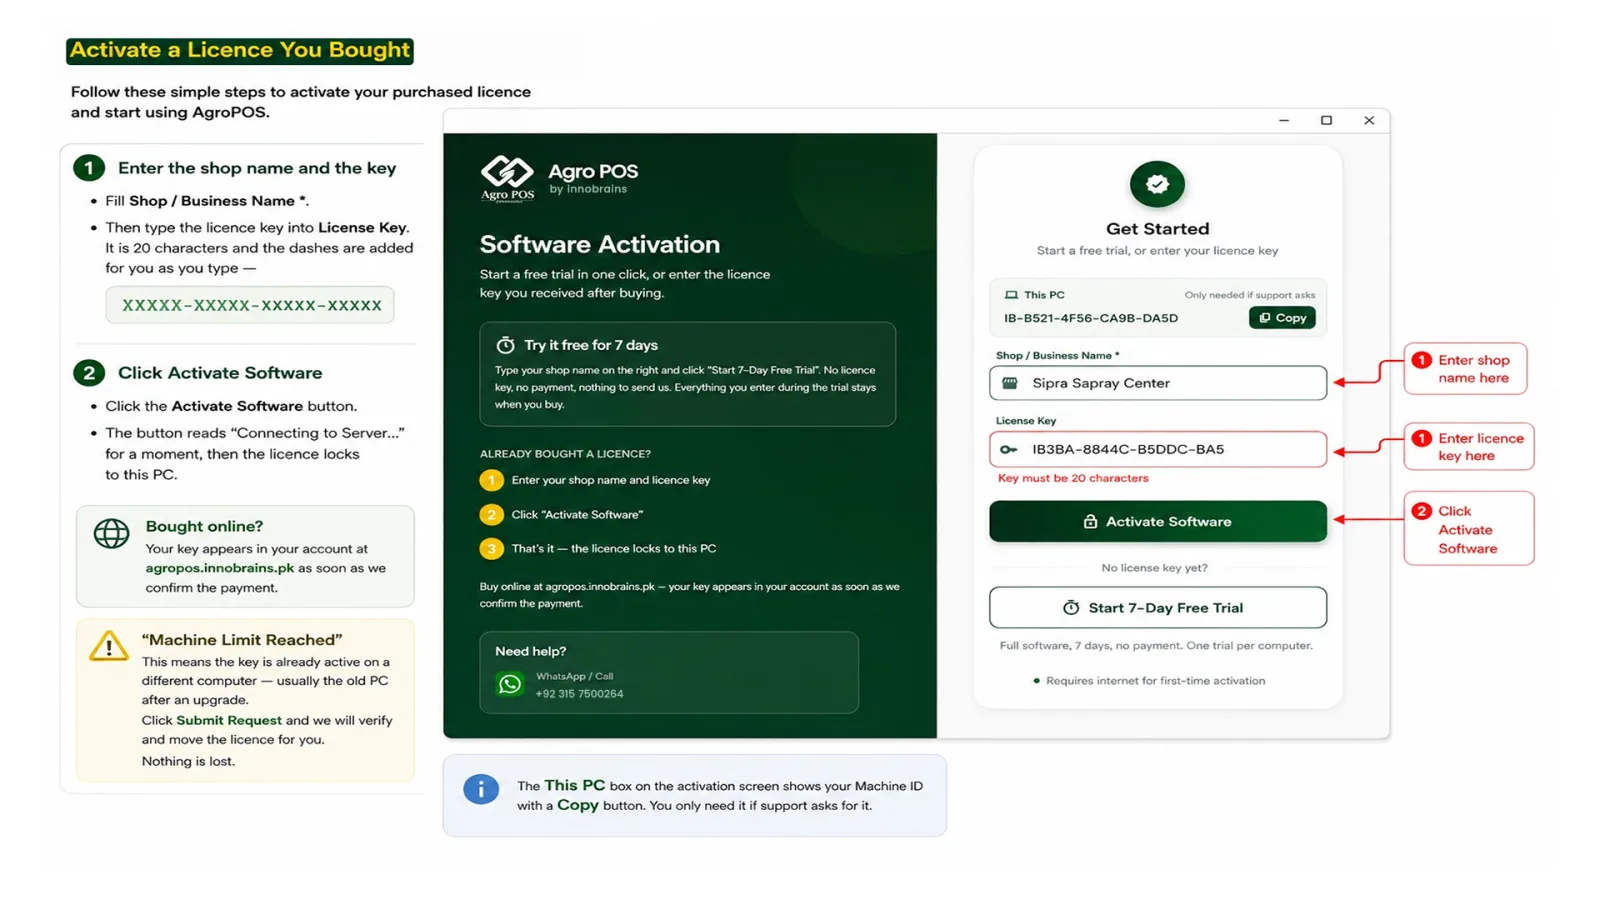The image size is (1600, 900).
Task: Click the globe icon beside Bought online
Action: pyautogui.click(x=111, y=533)
